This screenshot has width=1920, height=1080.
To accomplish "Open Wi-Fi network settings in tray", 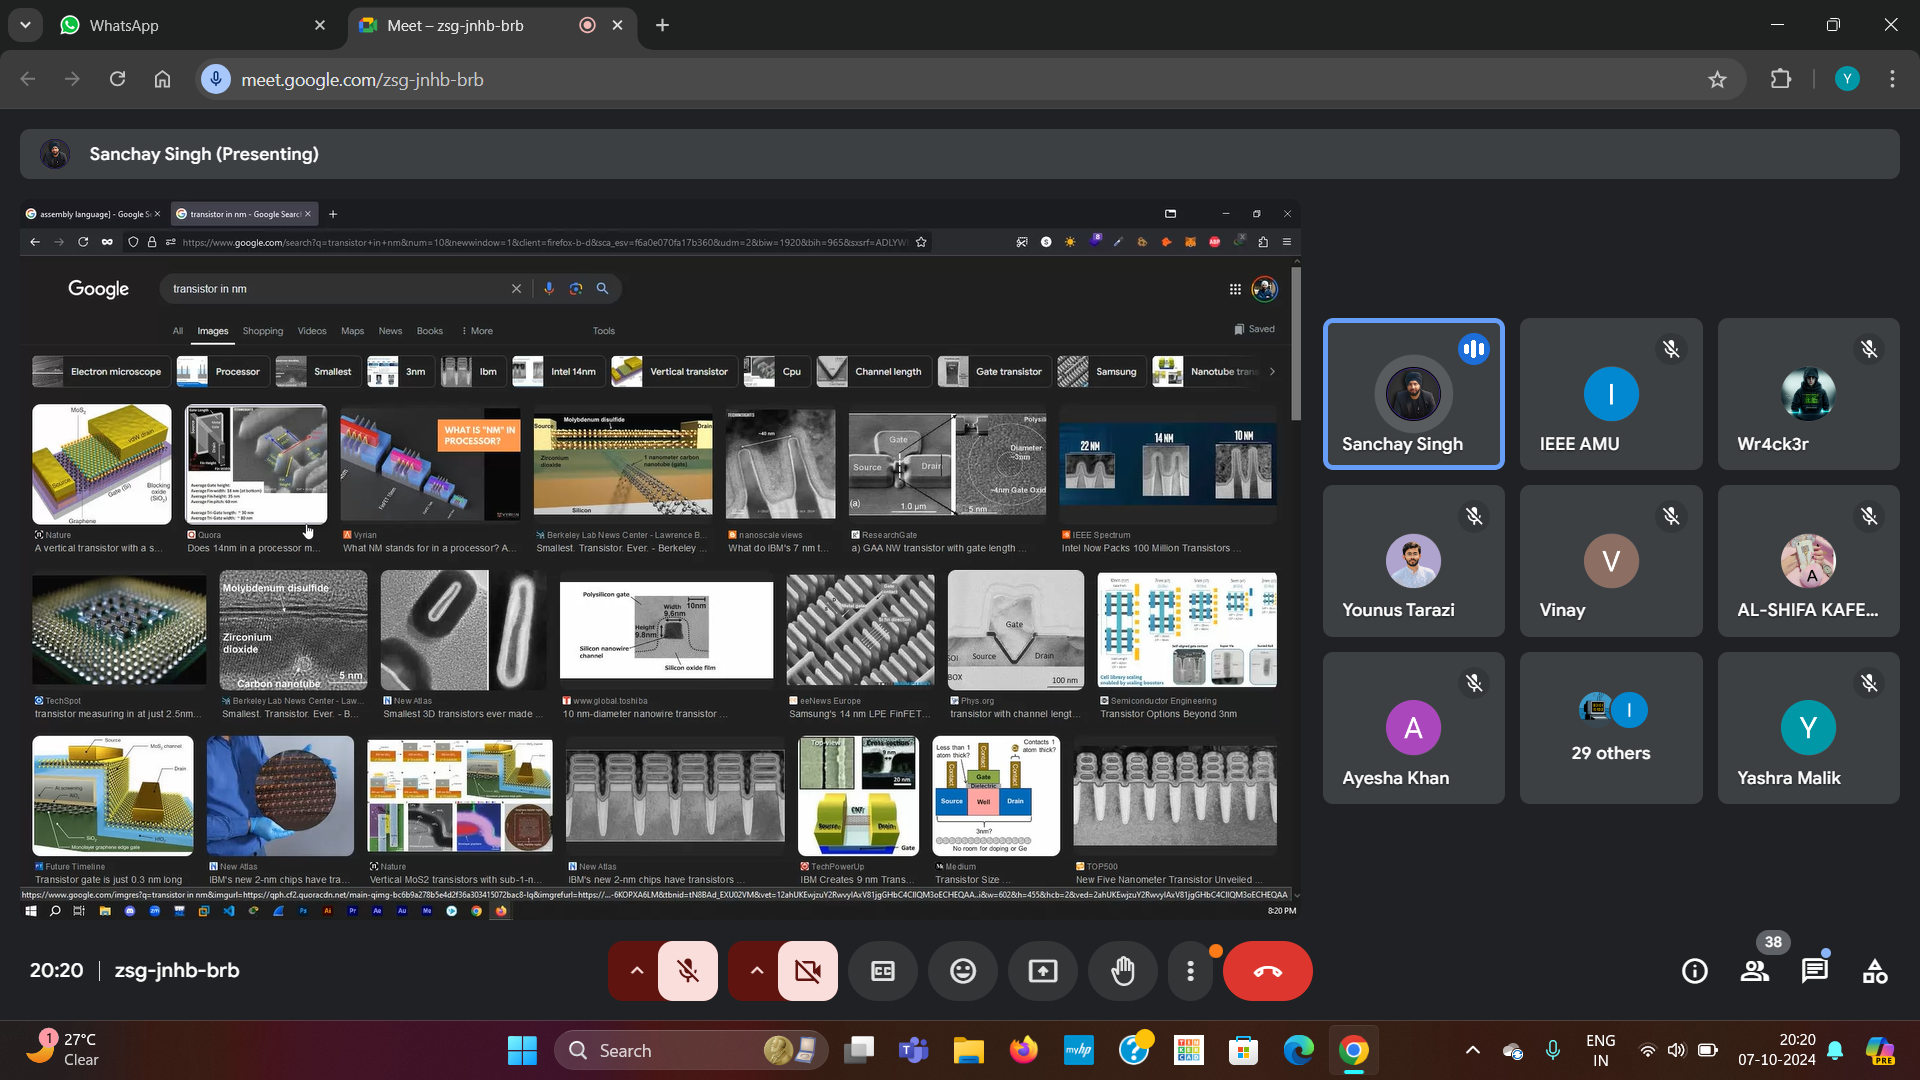I will click(x=1647, y=1050).
